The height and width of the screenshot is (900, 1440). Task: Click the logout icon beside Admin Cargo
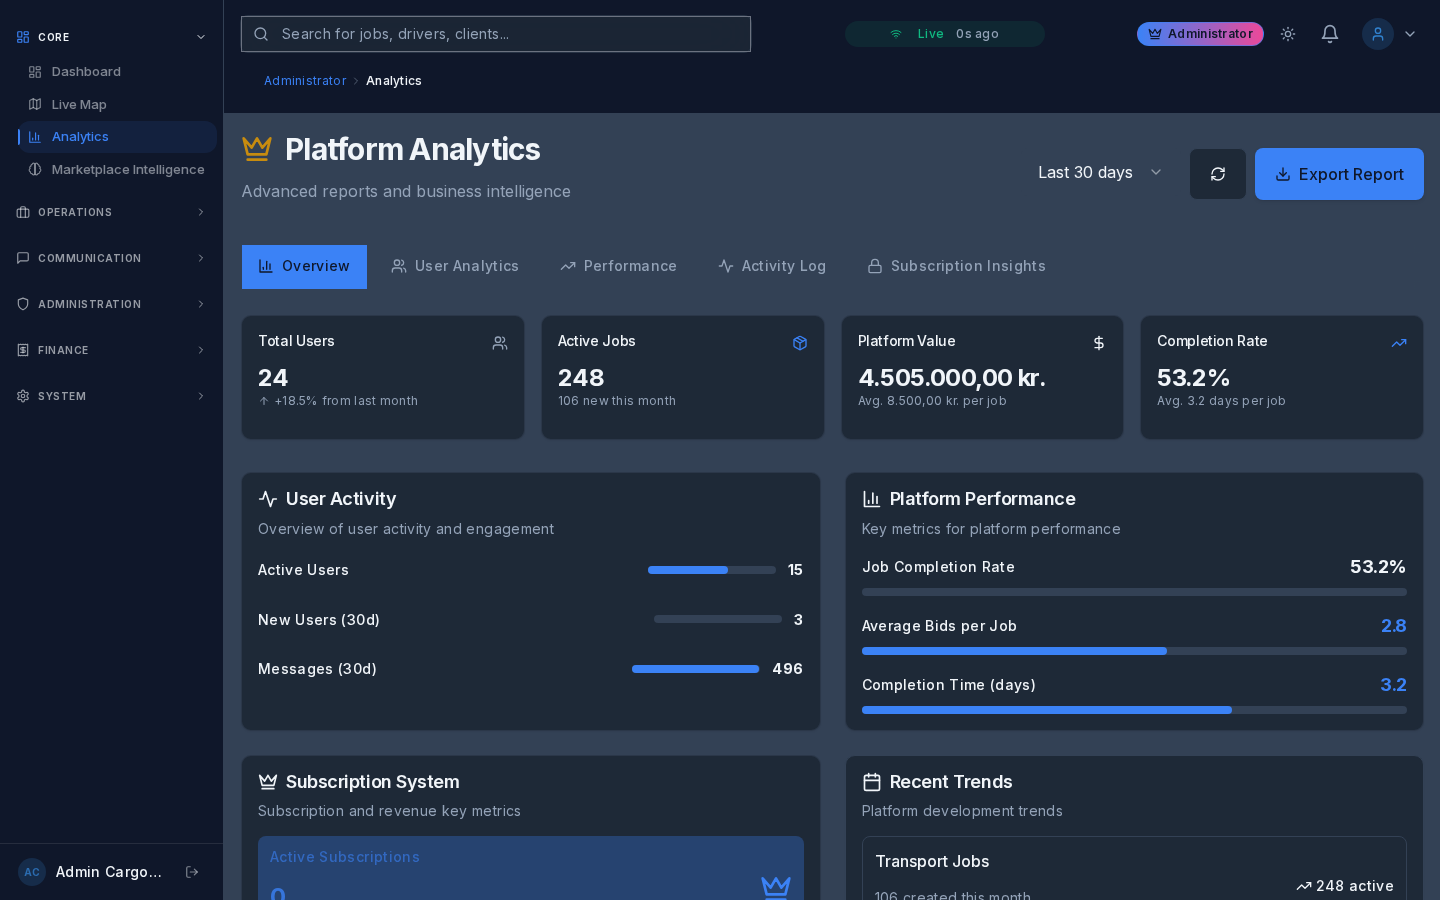(192, 872)
